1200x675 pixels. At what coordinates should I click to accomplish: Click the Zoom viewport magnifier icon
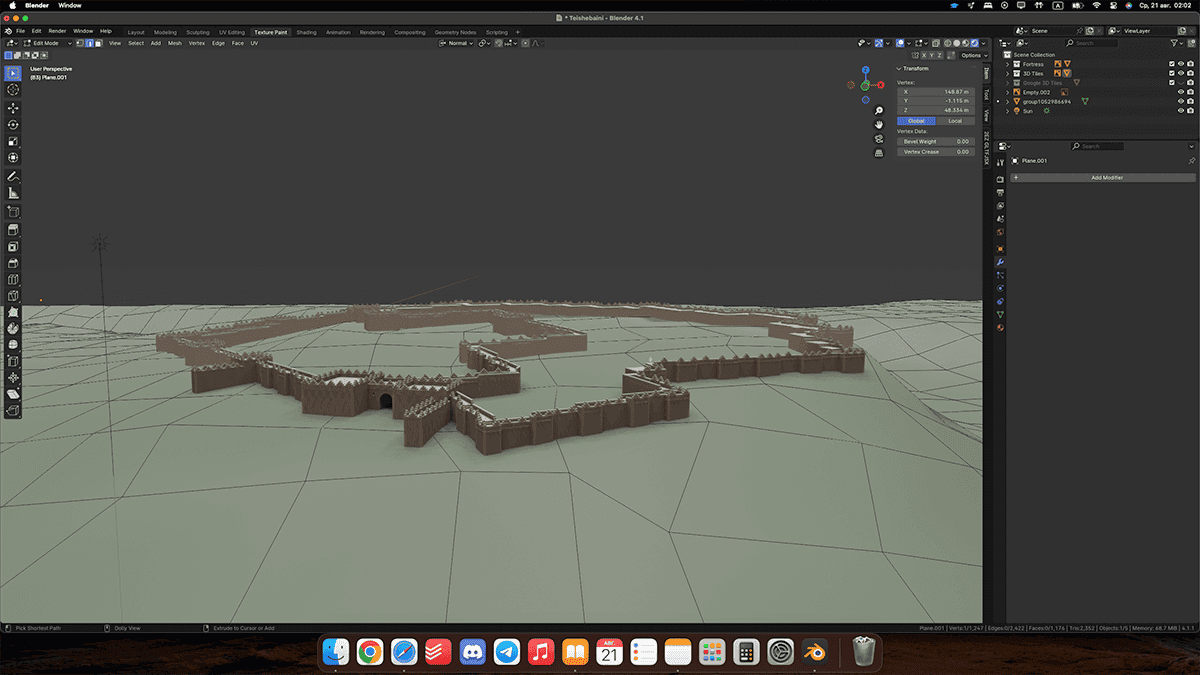click(x=879, y=110)
